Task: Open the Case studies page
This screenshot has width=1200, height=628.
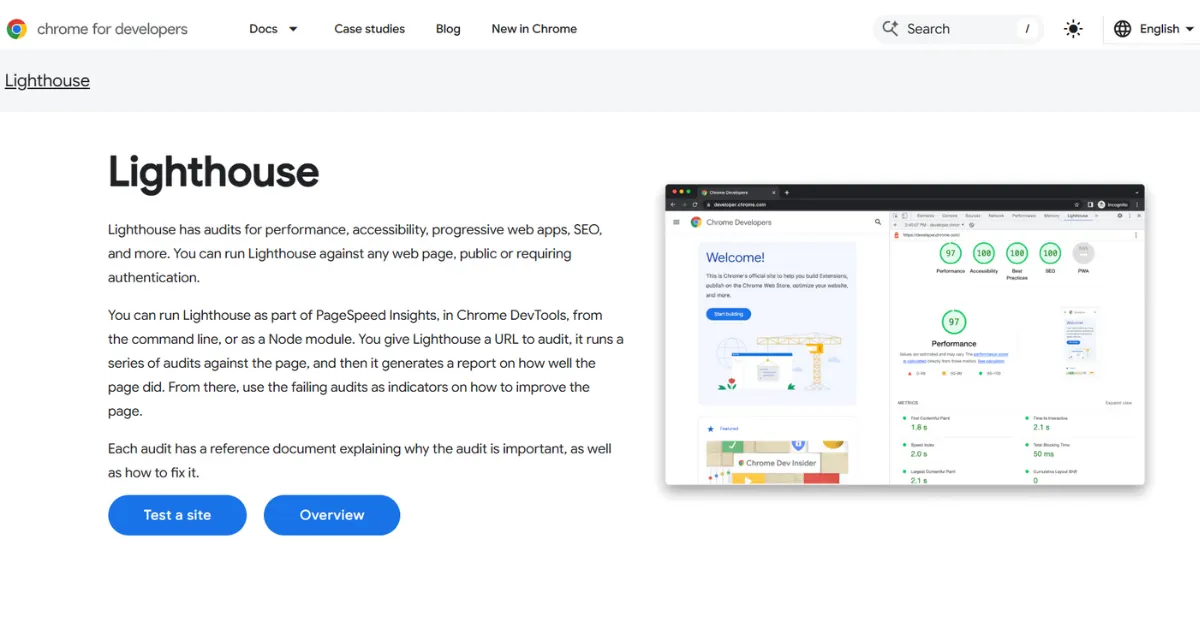Action: pos(369,29)
